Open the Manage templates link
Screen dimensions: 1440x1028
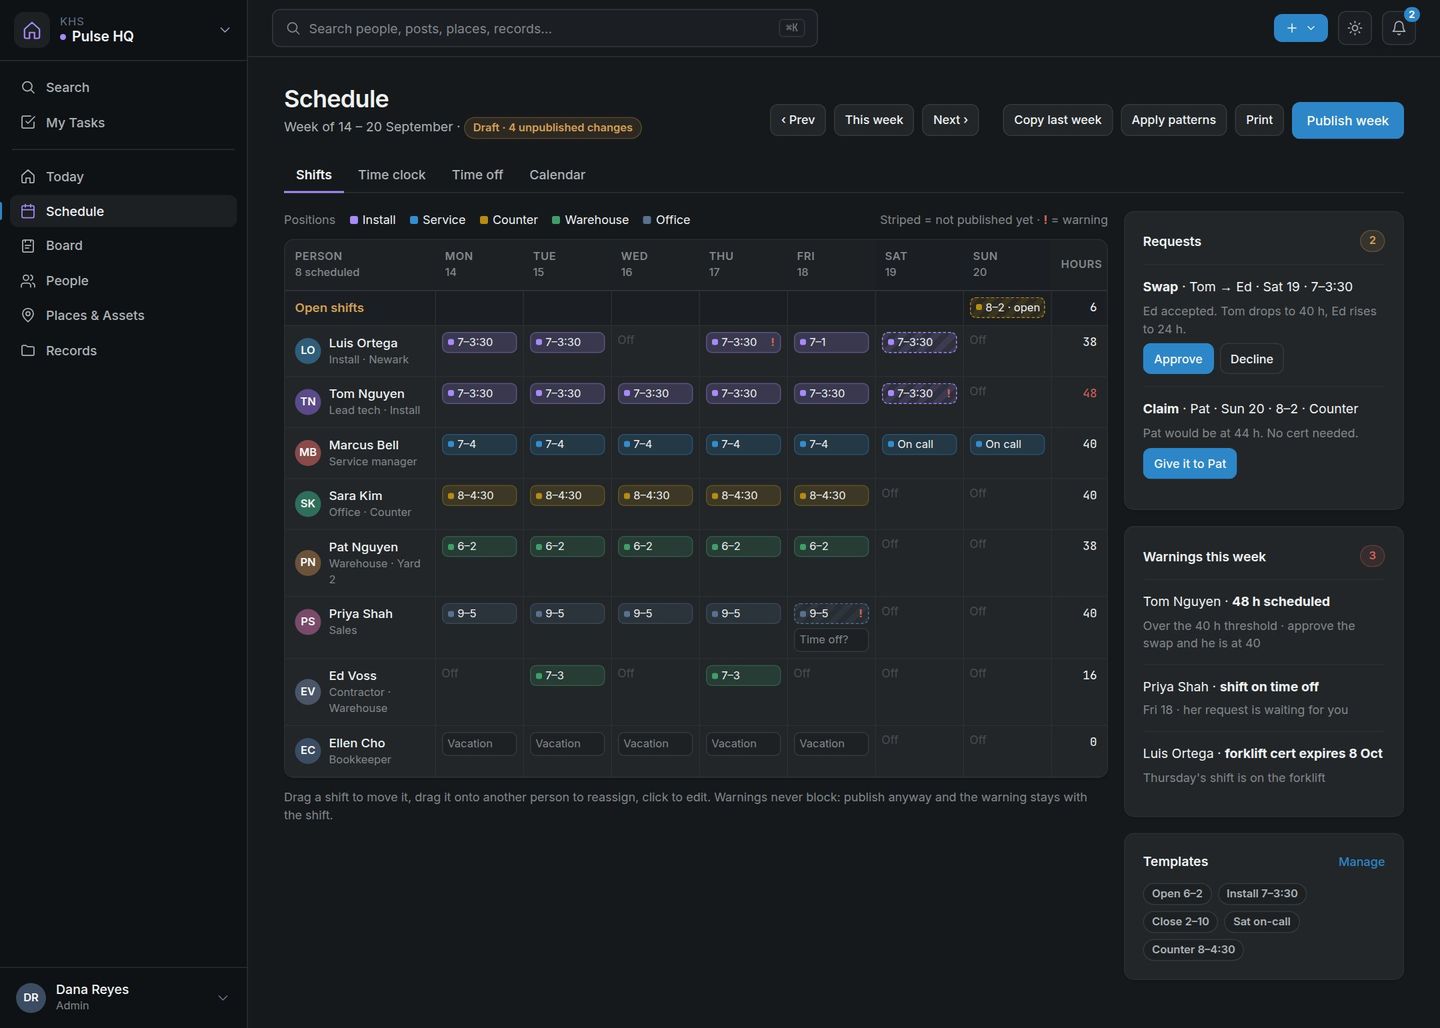click(1361, 862)
